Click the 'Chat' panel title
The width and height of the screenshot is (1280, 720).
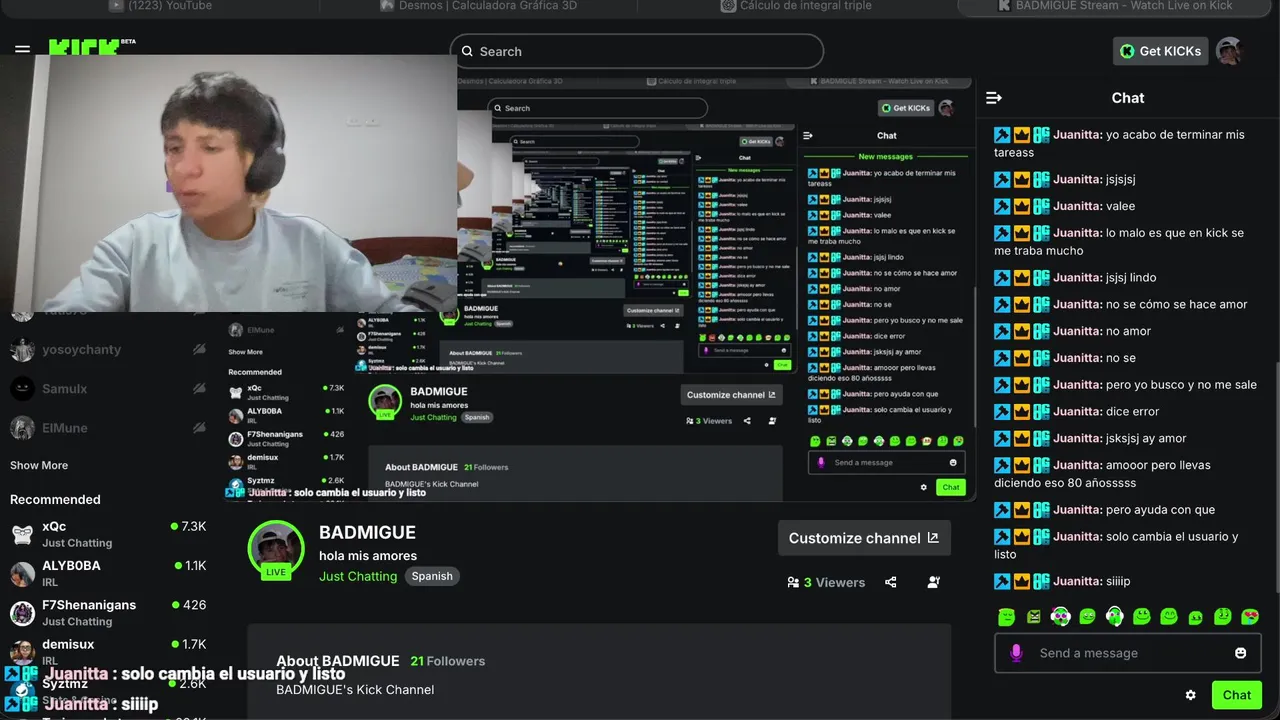[1128, 98]
